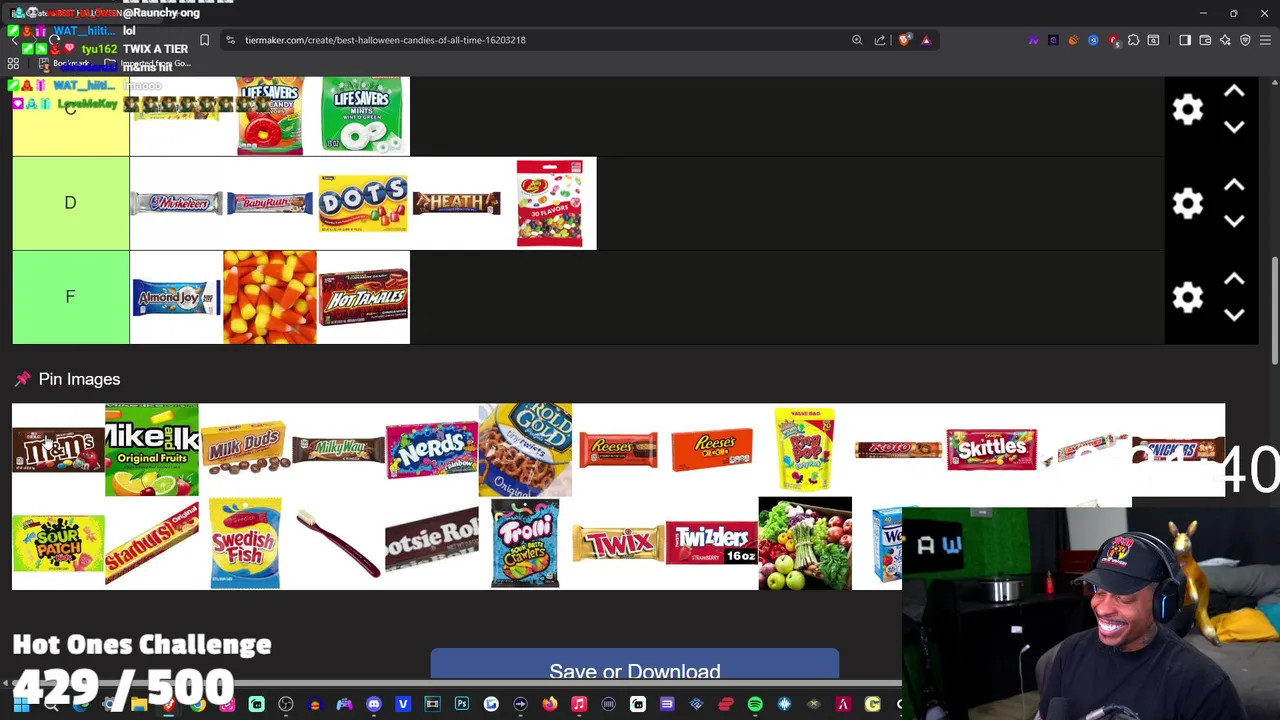Select the Ring Pop image
Screen dimensions: 1280x720
[805, 450]
